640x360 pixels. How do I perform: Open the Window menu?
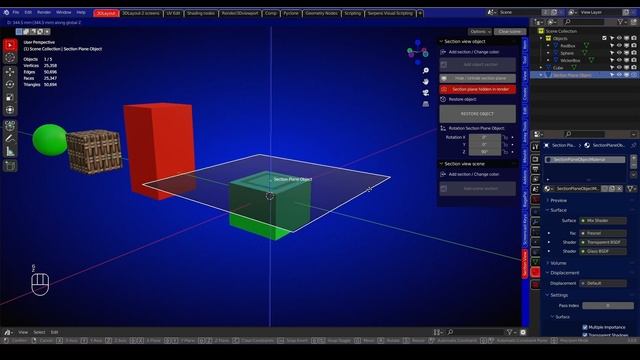pyautogui.click(x=64, y=13)
